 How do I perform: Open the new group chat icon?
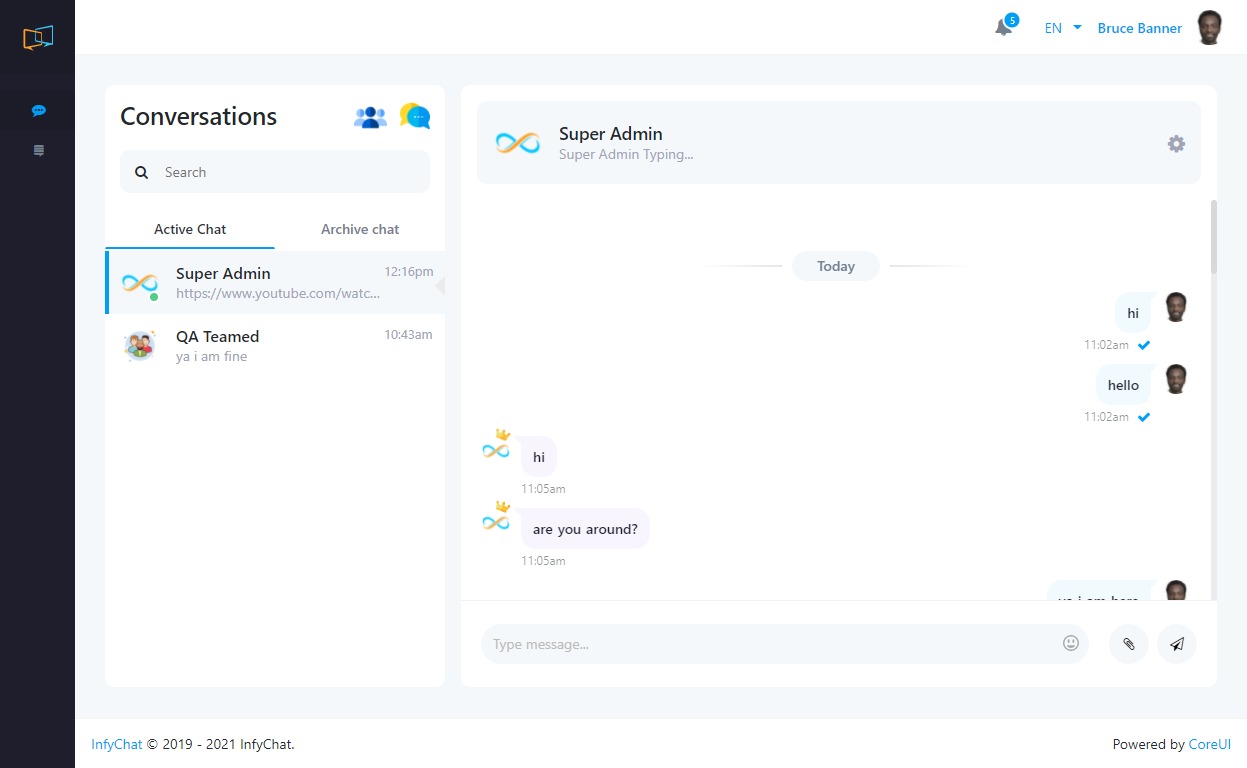pyautogui.click(x=370, y=117)
